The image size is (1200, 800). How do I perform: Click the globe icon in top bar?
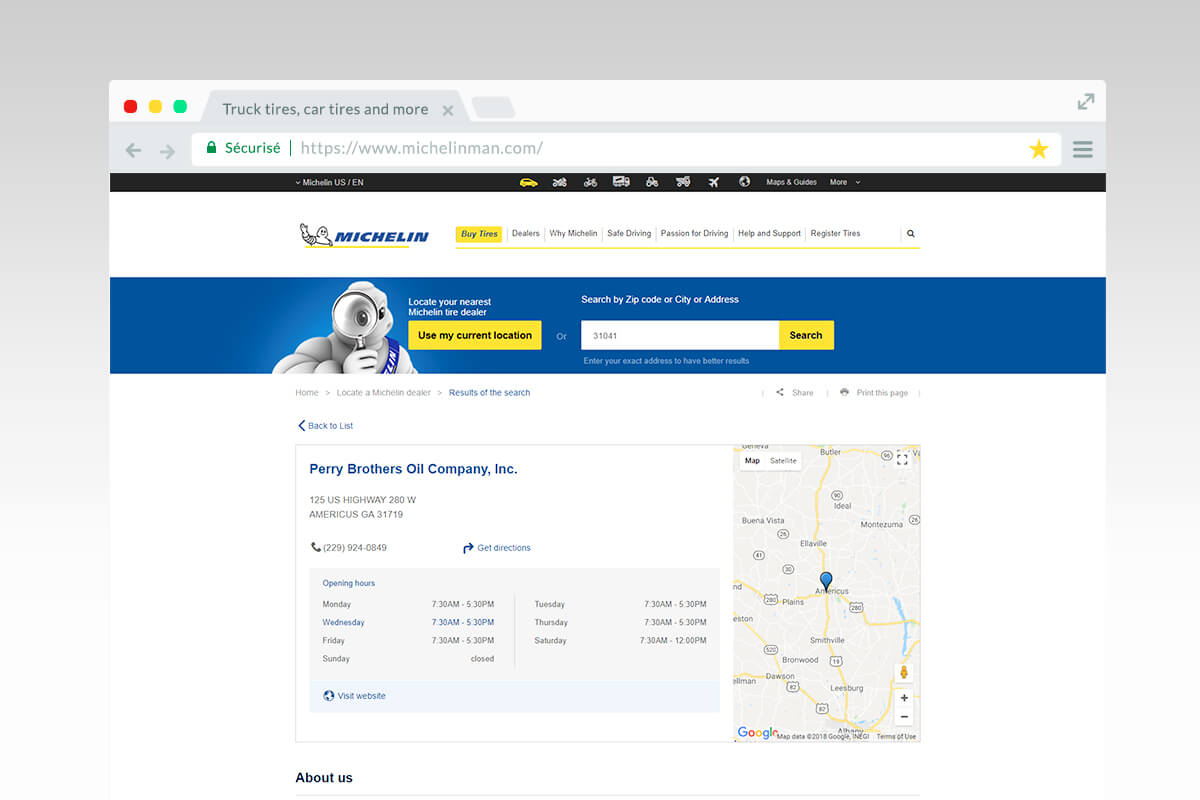[x=744, y=182]
